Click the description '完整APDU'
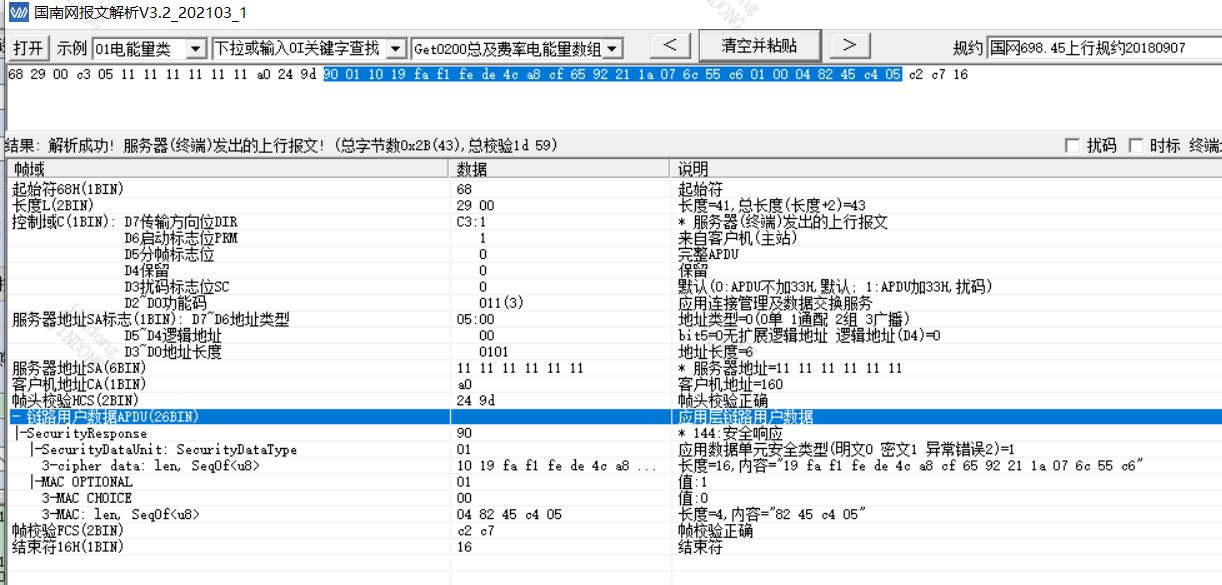 coord(708,254)
